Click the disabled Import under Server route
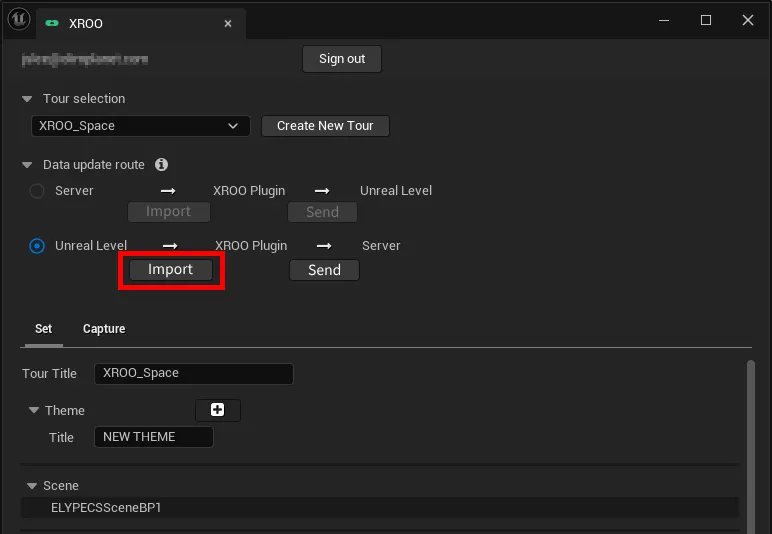Image resolution: width=772 pixels, height=534 pixels. pyautogui.click(x=169, y=212)
